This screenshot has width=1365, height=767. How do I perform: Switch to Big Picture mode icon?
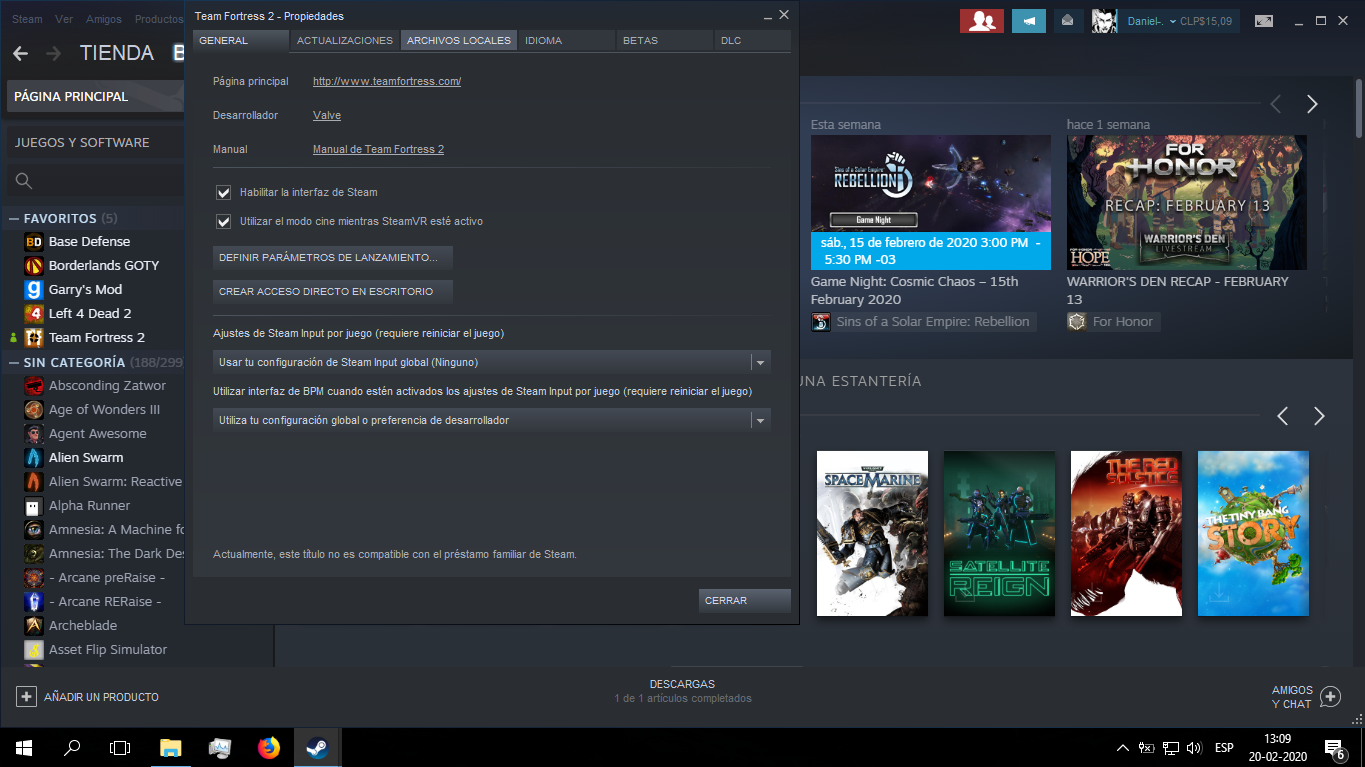coord(1264,20)
